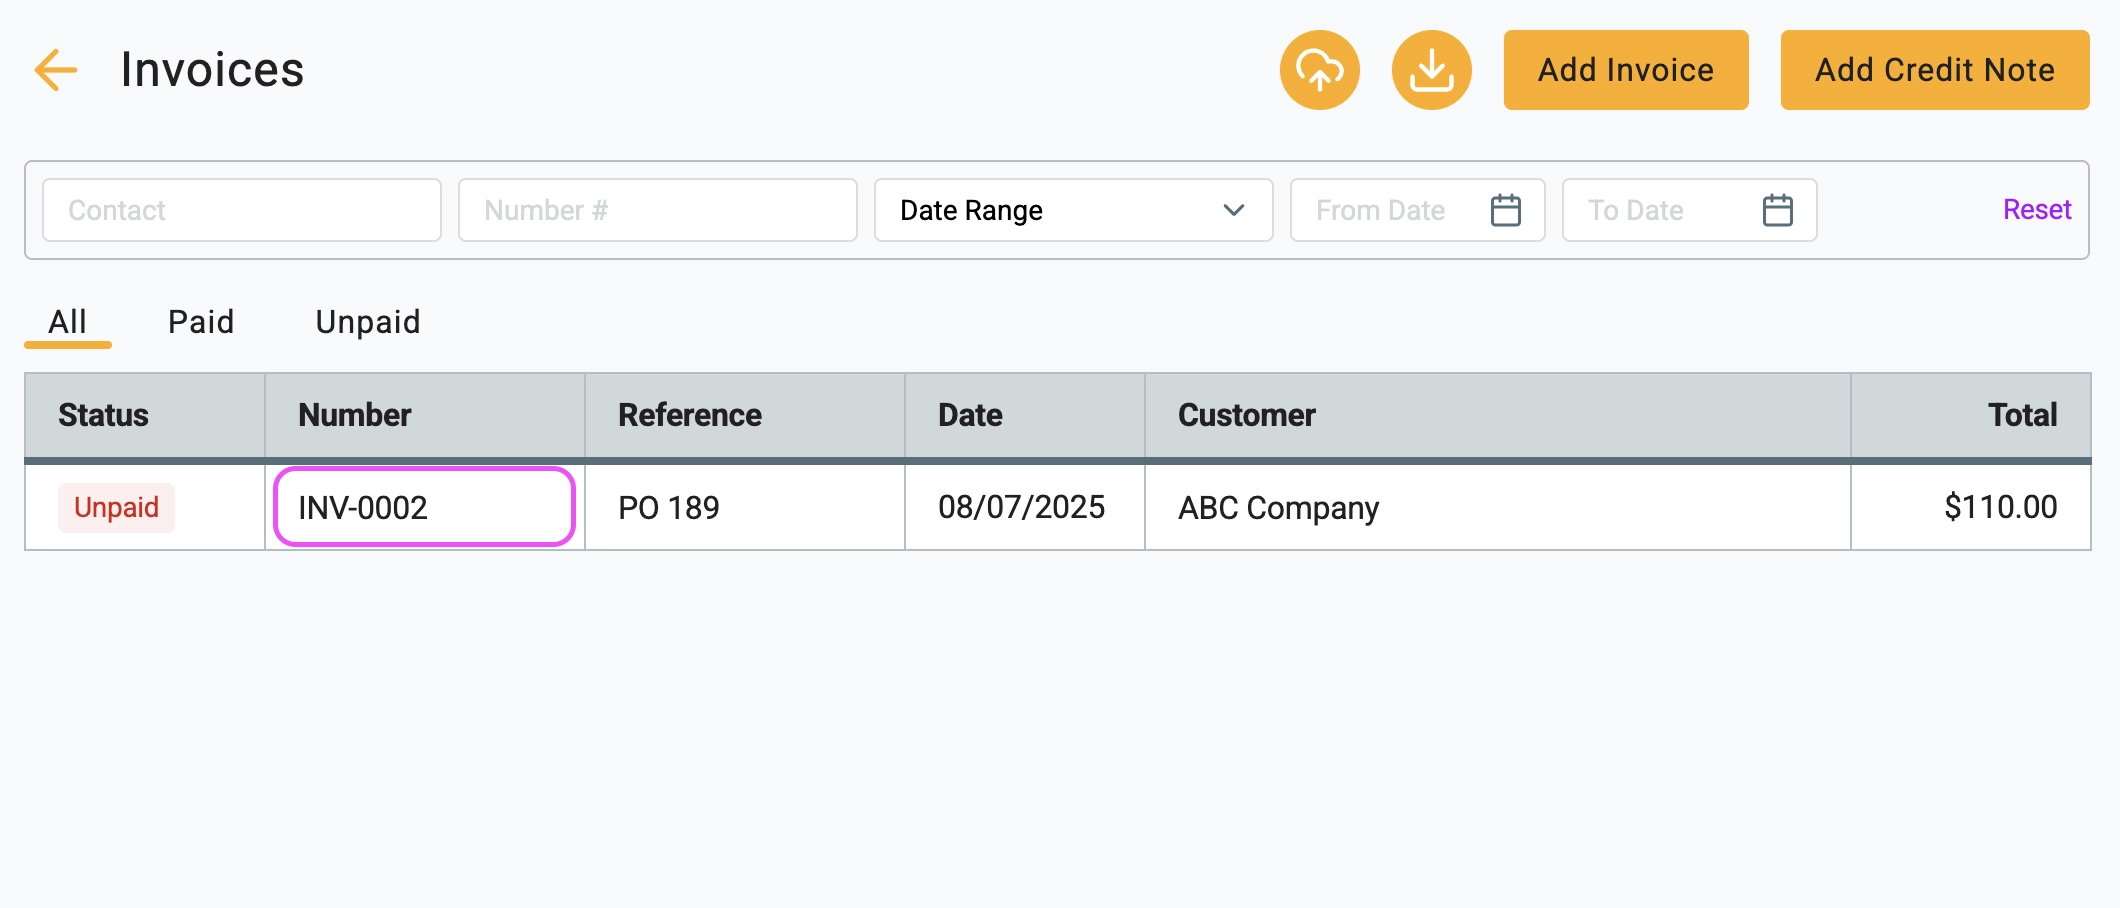Click the download icon button

click(1431, 70)
